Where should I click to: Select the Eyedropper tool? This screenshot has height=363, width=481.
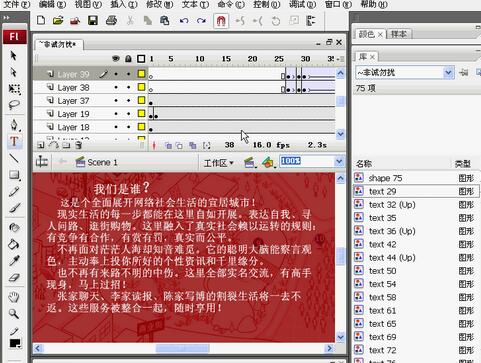click(14, 261)
